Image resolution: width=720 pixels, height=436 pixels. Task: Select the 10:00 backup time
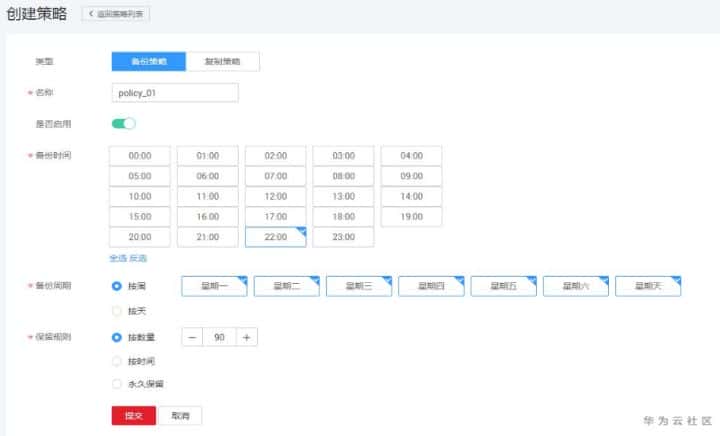coord(140,196)
